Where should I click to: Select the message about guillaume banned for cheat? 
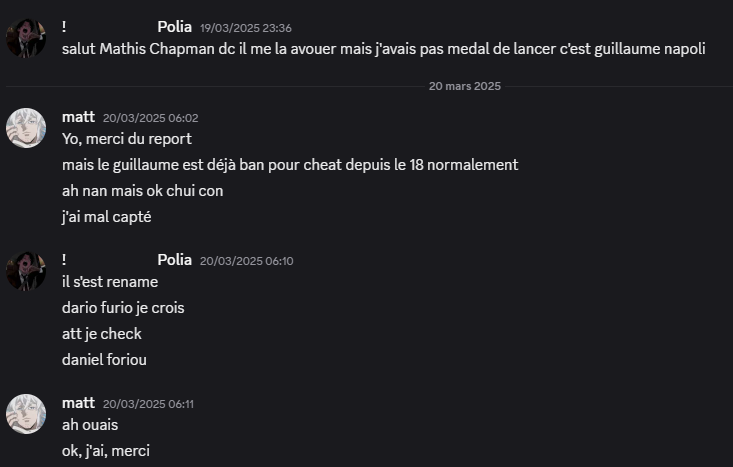tap(290, 164)
